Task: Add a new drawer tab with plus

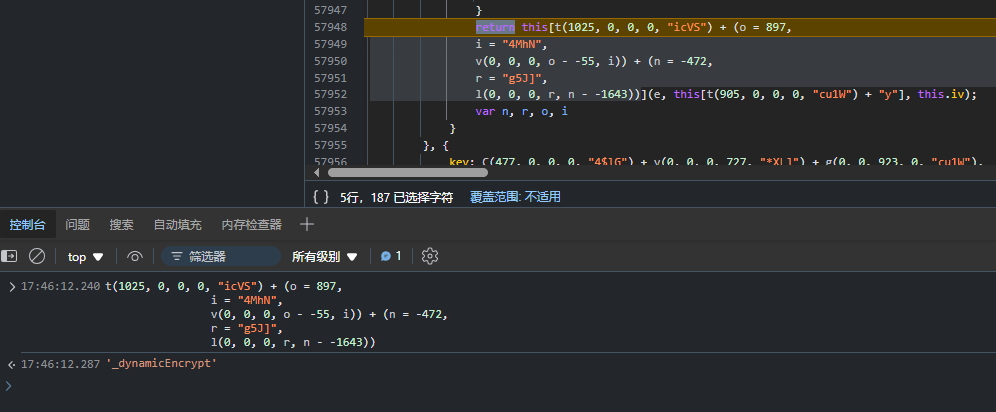Action: tap(307, 224)
